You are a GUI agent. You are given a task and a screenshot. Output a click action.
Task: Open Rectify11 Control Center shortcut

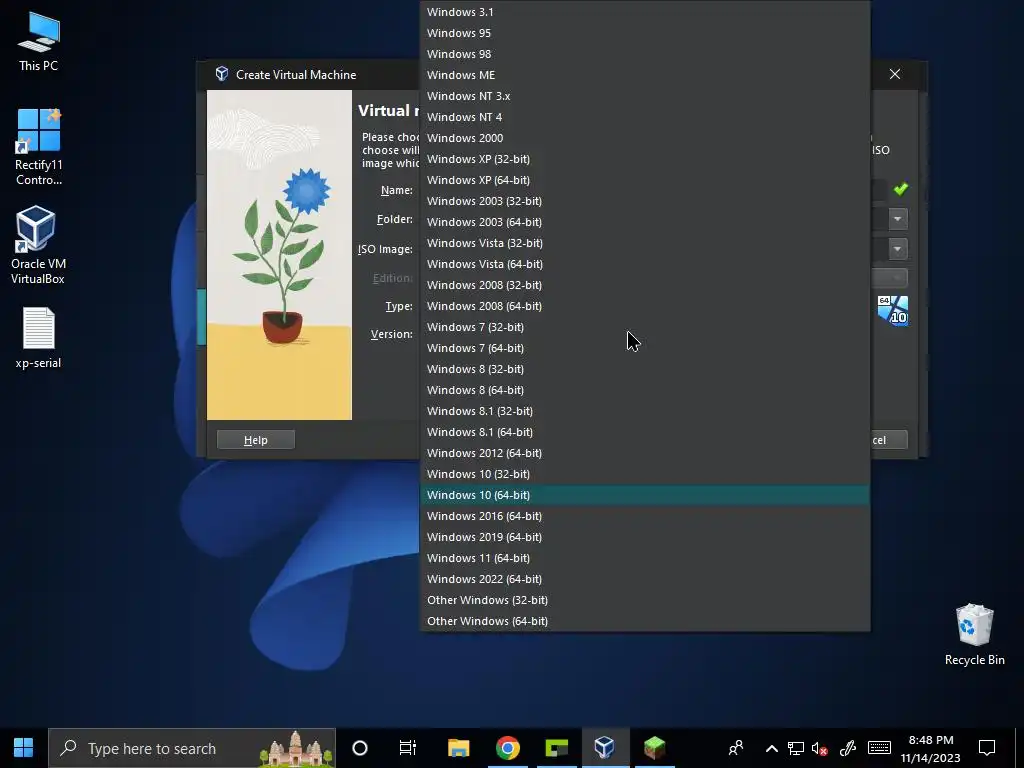pos(39,147)
